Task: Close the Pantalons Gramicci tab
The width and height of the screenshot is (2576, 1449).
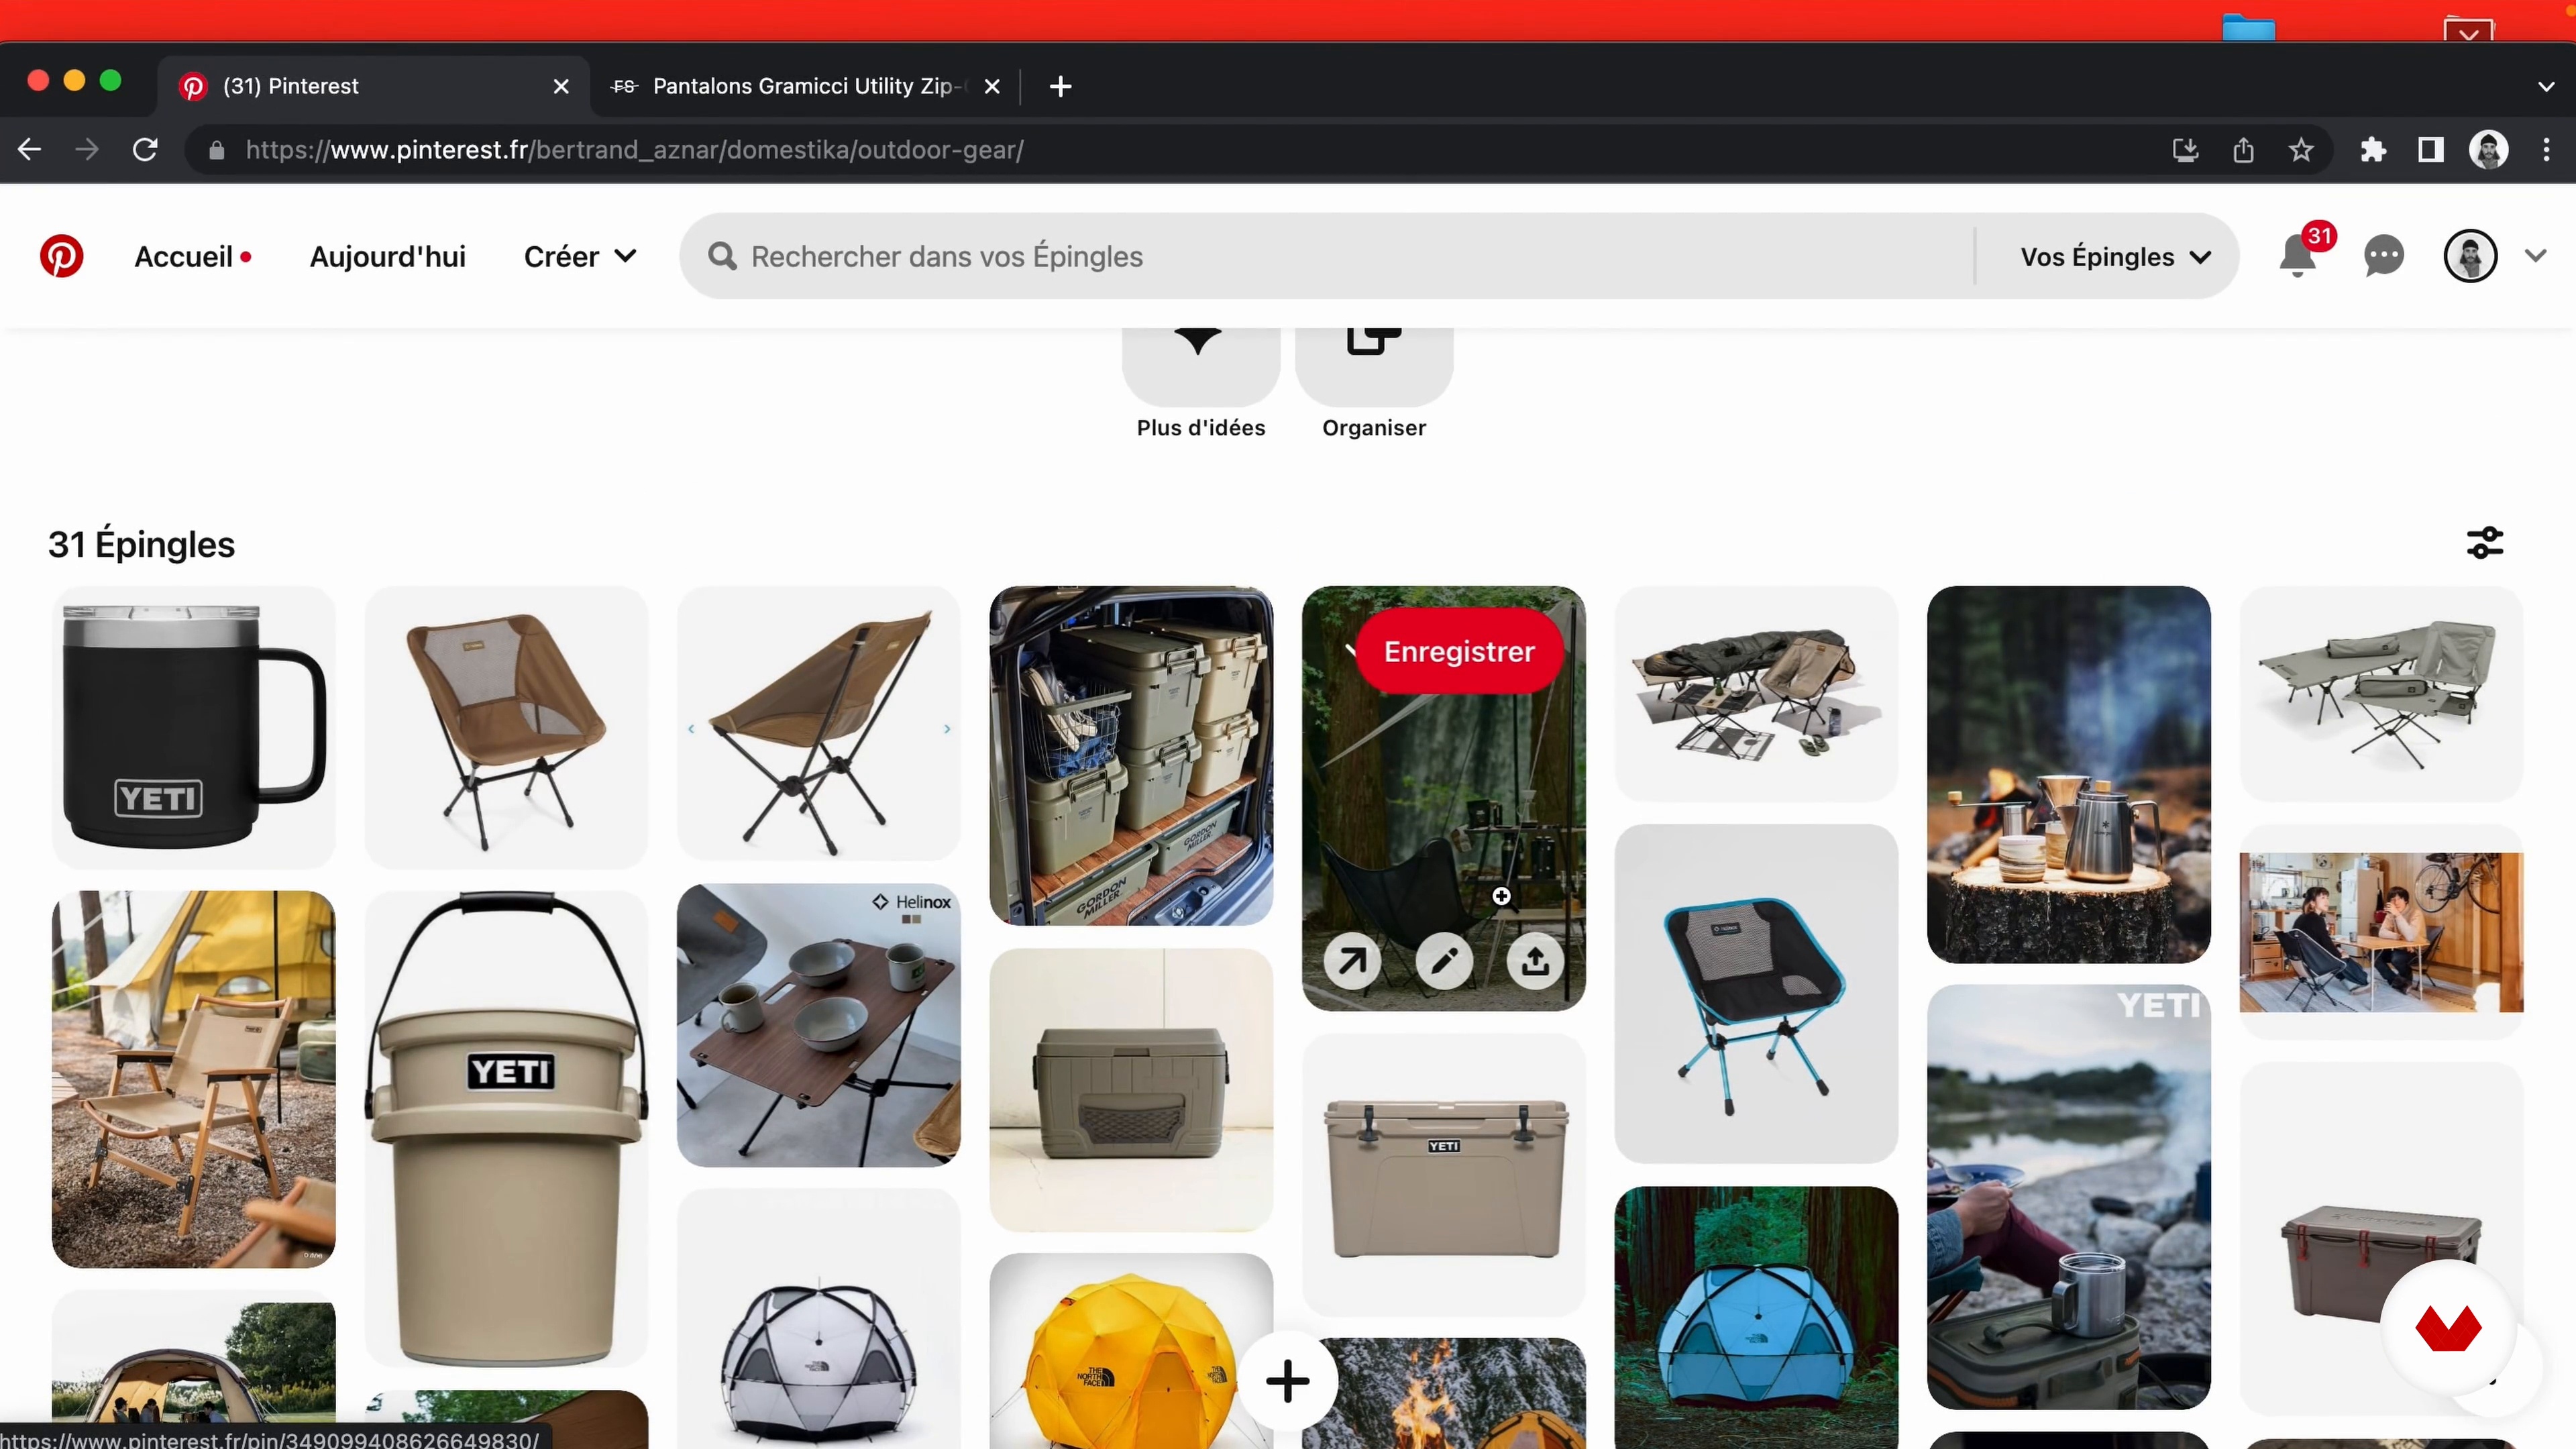Action: pos(992,87)
